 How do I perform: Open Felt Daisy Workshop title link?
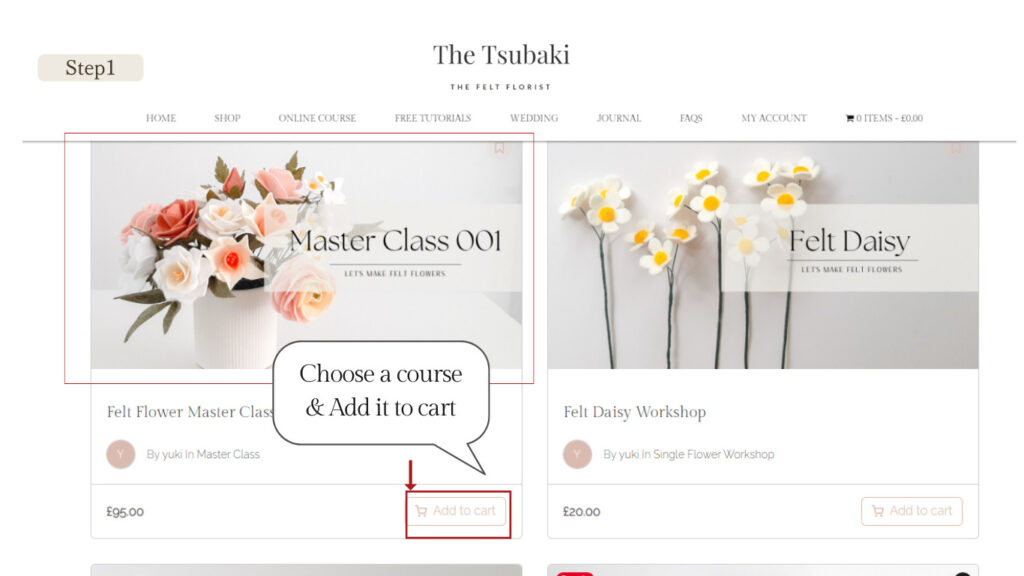click(x=635, y=412)
